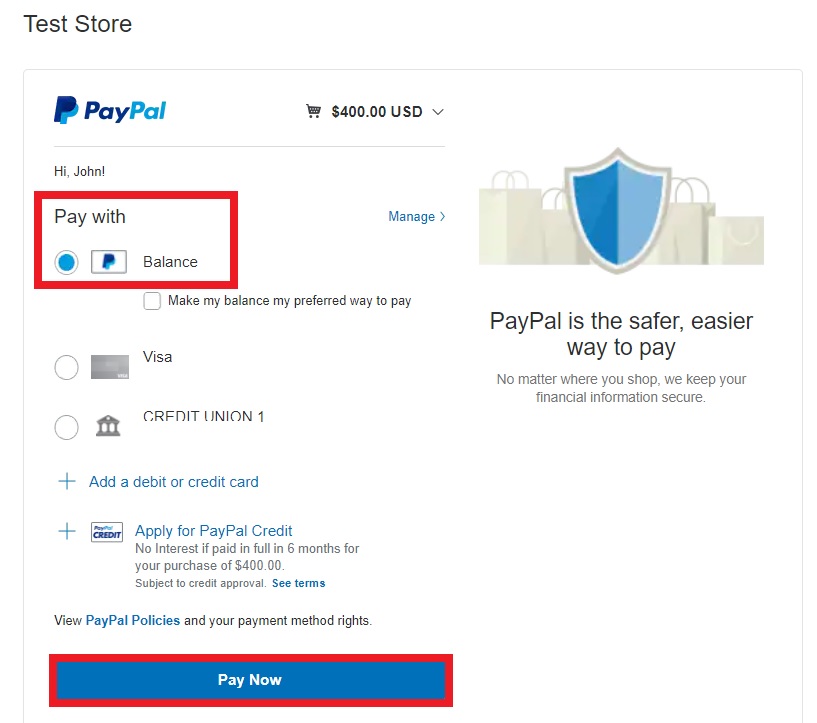The width and height of the screenshot is (817, 723).
Task: Click the shopping cart icon
Action: click(x=313, y=111)
